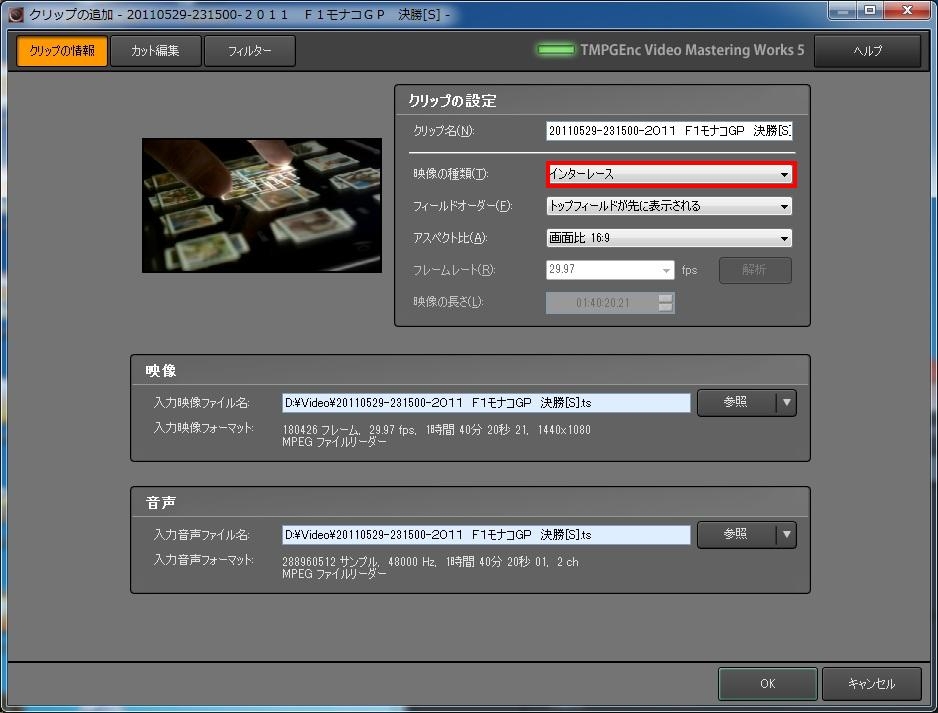Open the フィルター tab
The width and height of the screenshot is (938, 713).
249,51
